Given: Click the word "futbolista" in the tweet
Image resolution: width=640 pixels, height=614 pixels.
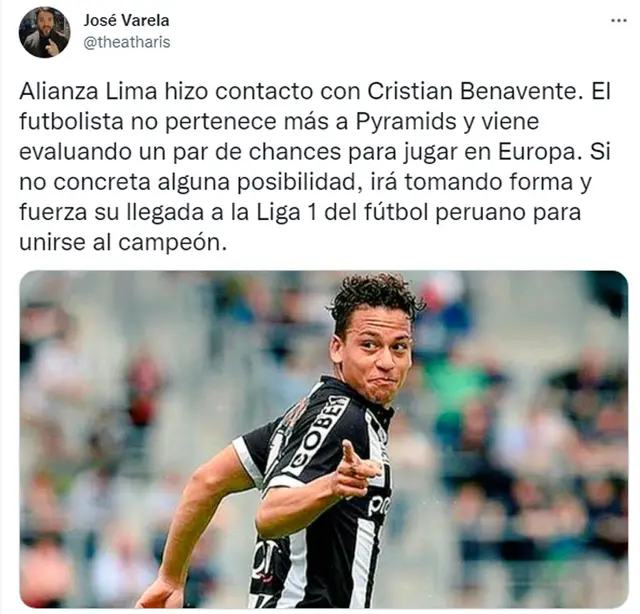Looking at the screenshot, I should (71, 122).
